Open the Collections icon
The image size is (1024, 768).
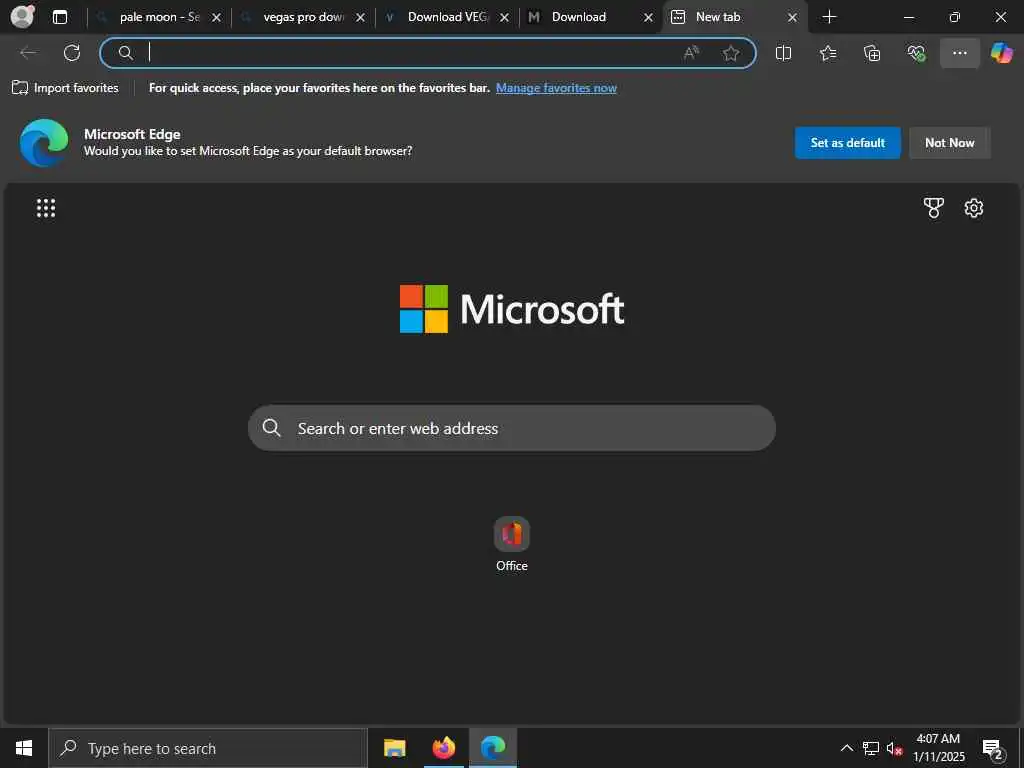tap(872, 53)
